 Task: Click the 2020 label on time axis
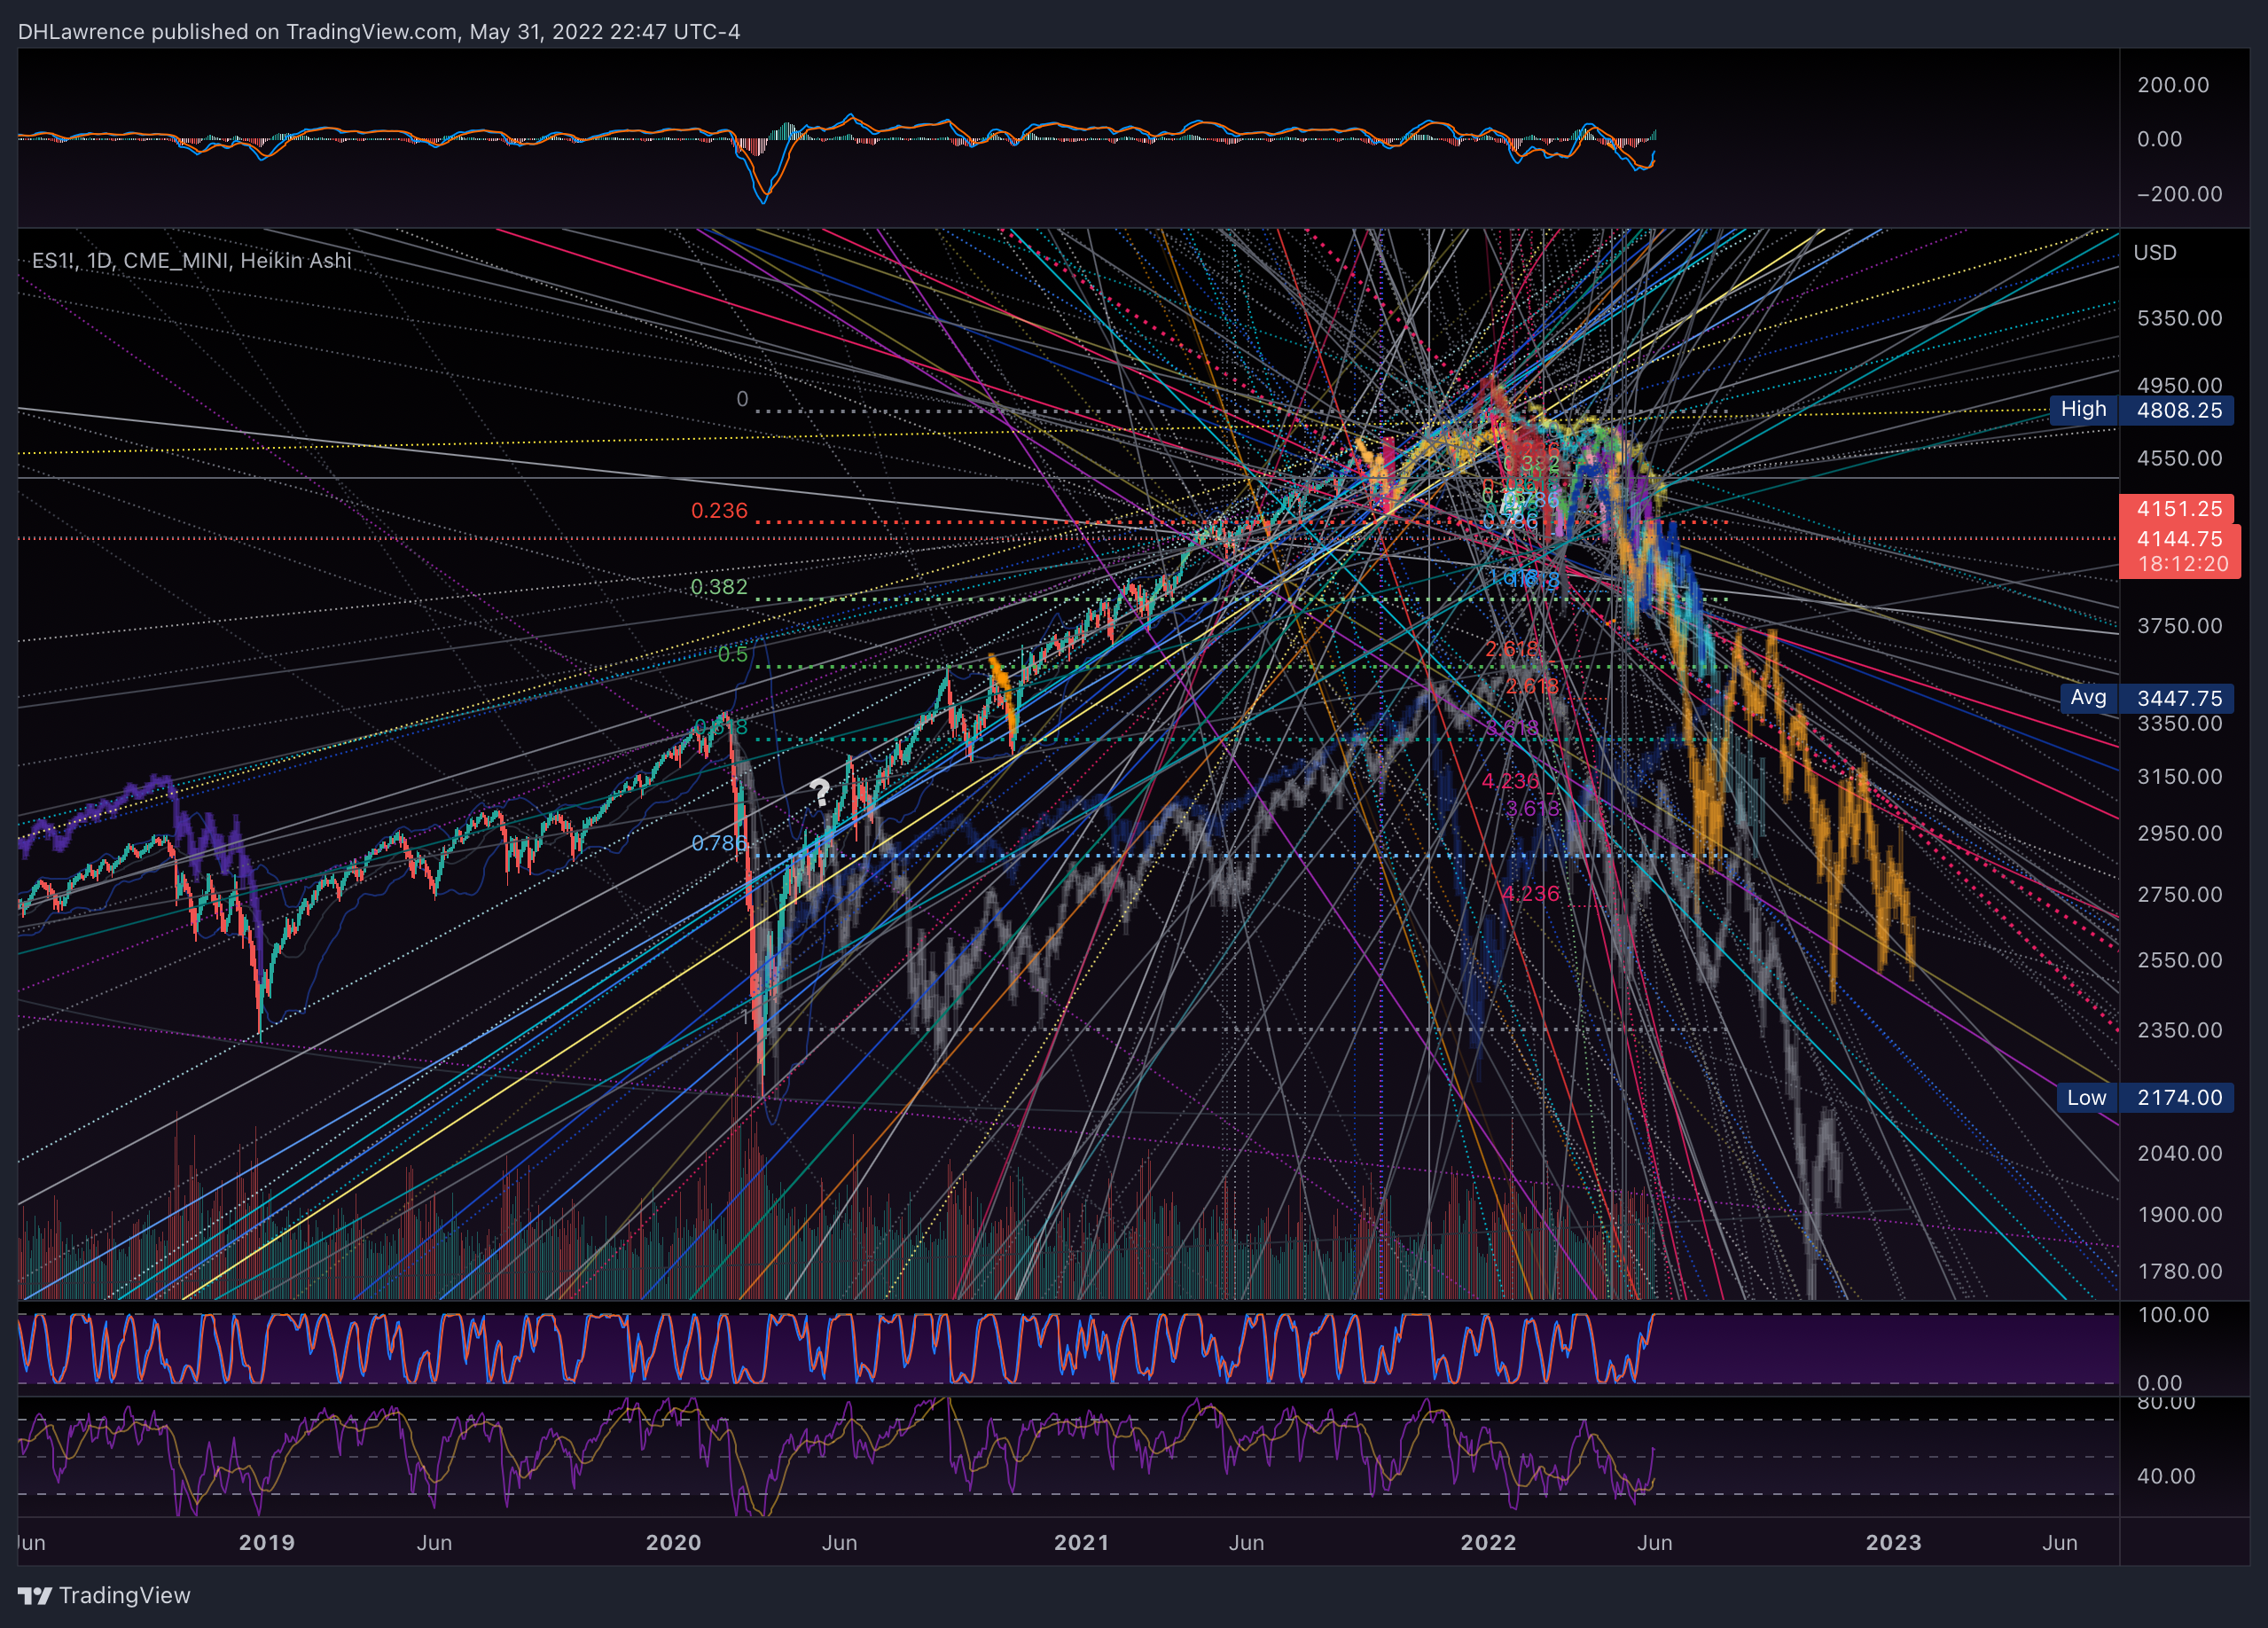pyautogui.click(x=674, y=1542)
